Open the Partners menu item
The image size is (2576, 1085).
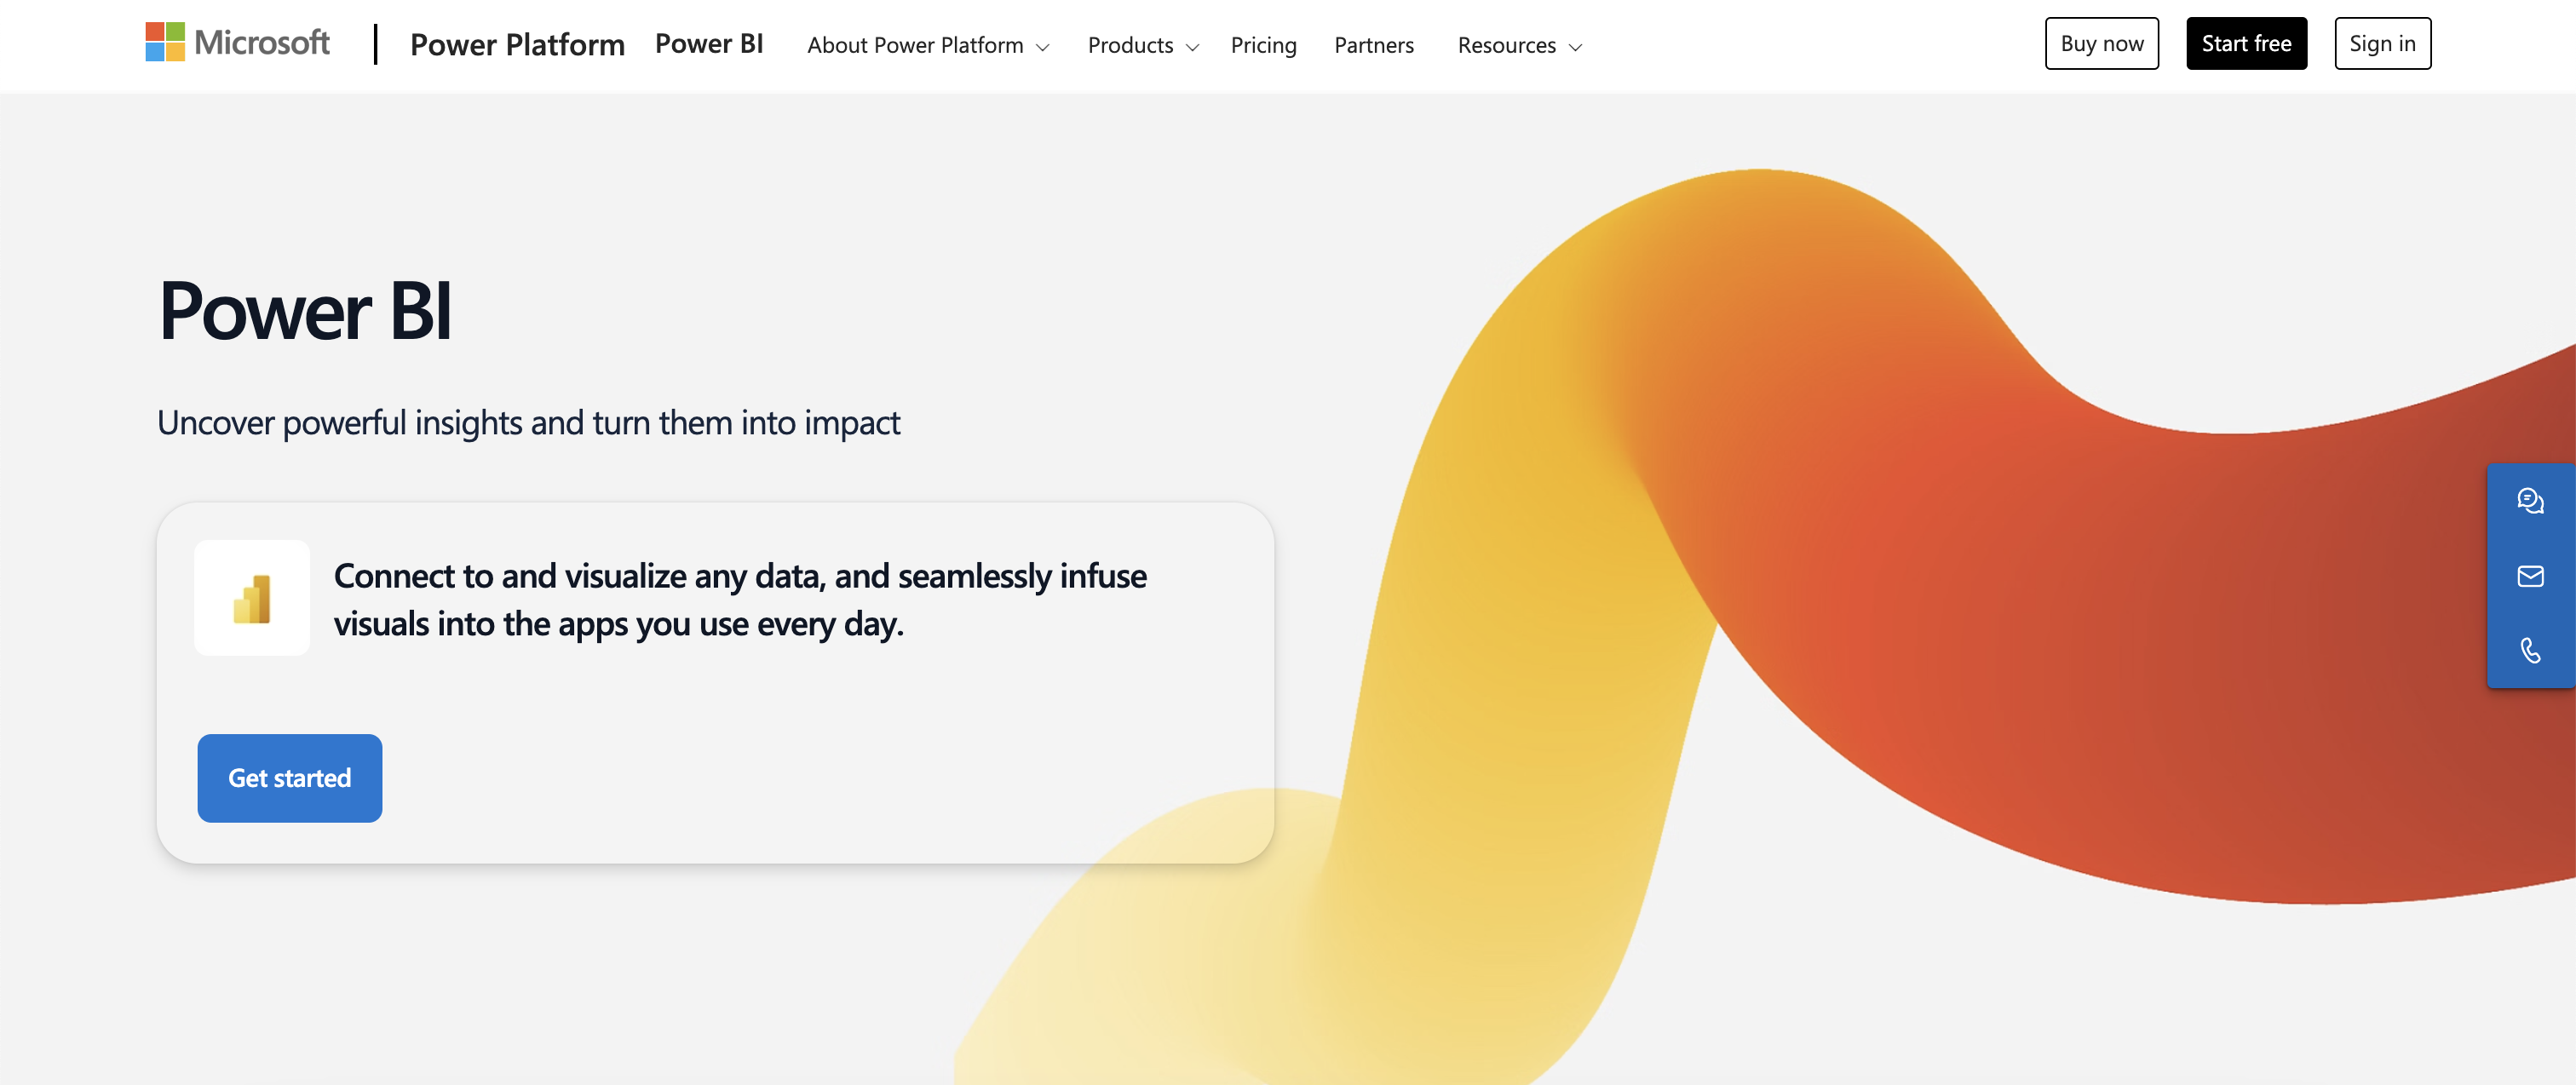pos(1373,45)
